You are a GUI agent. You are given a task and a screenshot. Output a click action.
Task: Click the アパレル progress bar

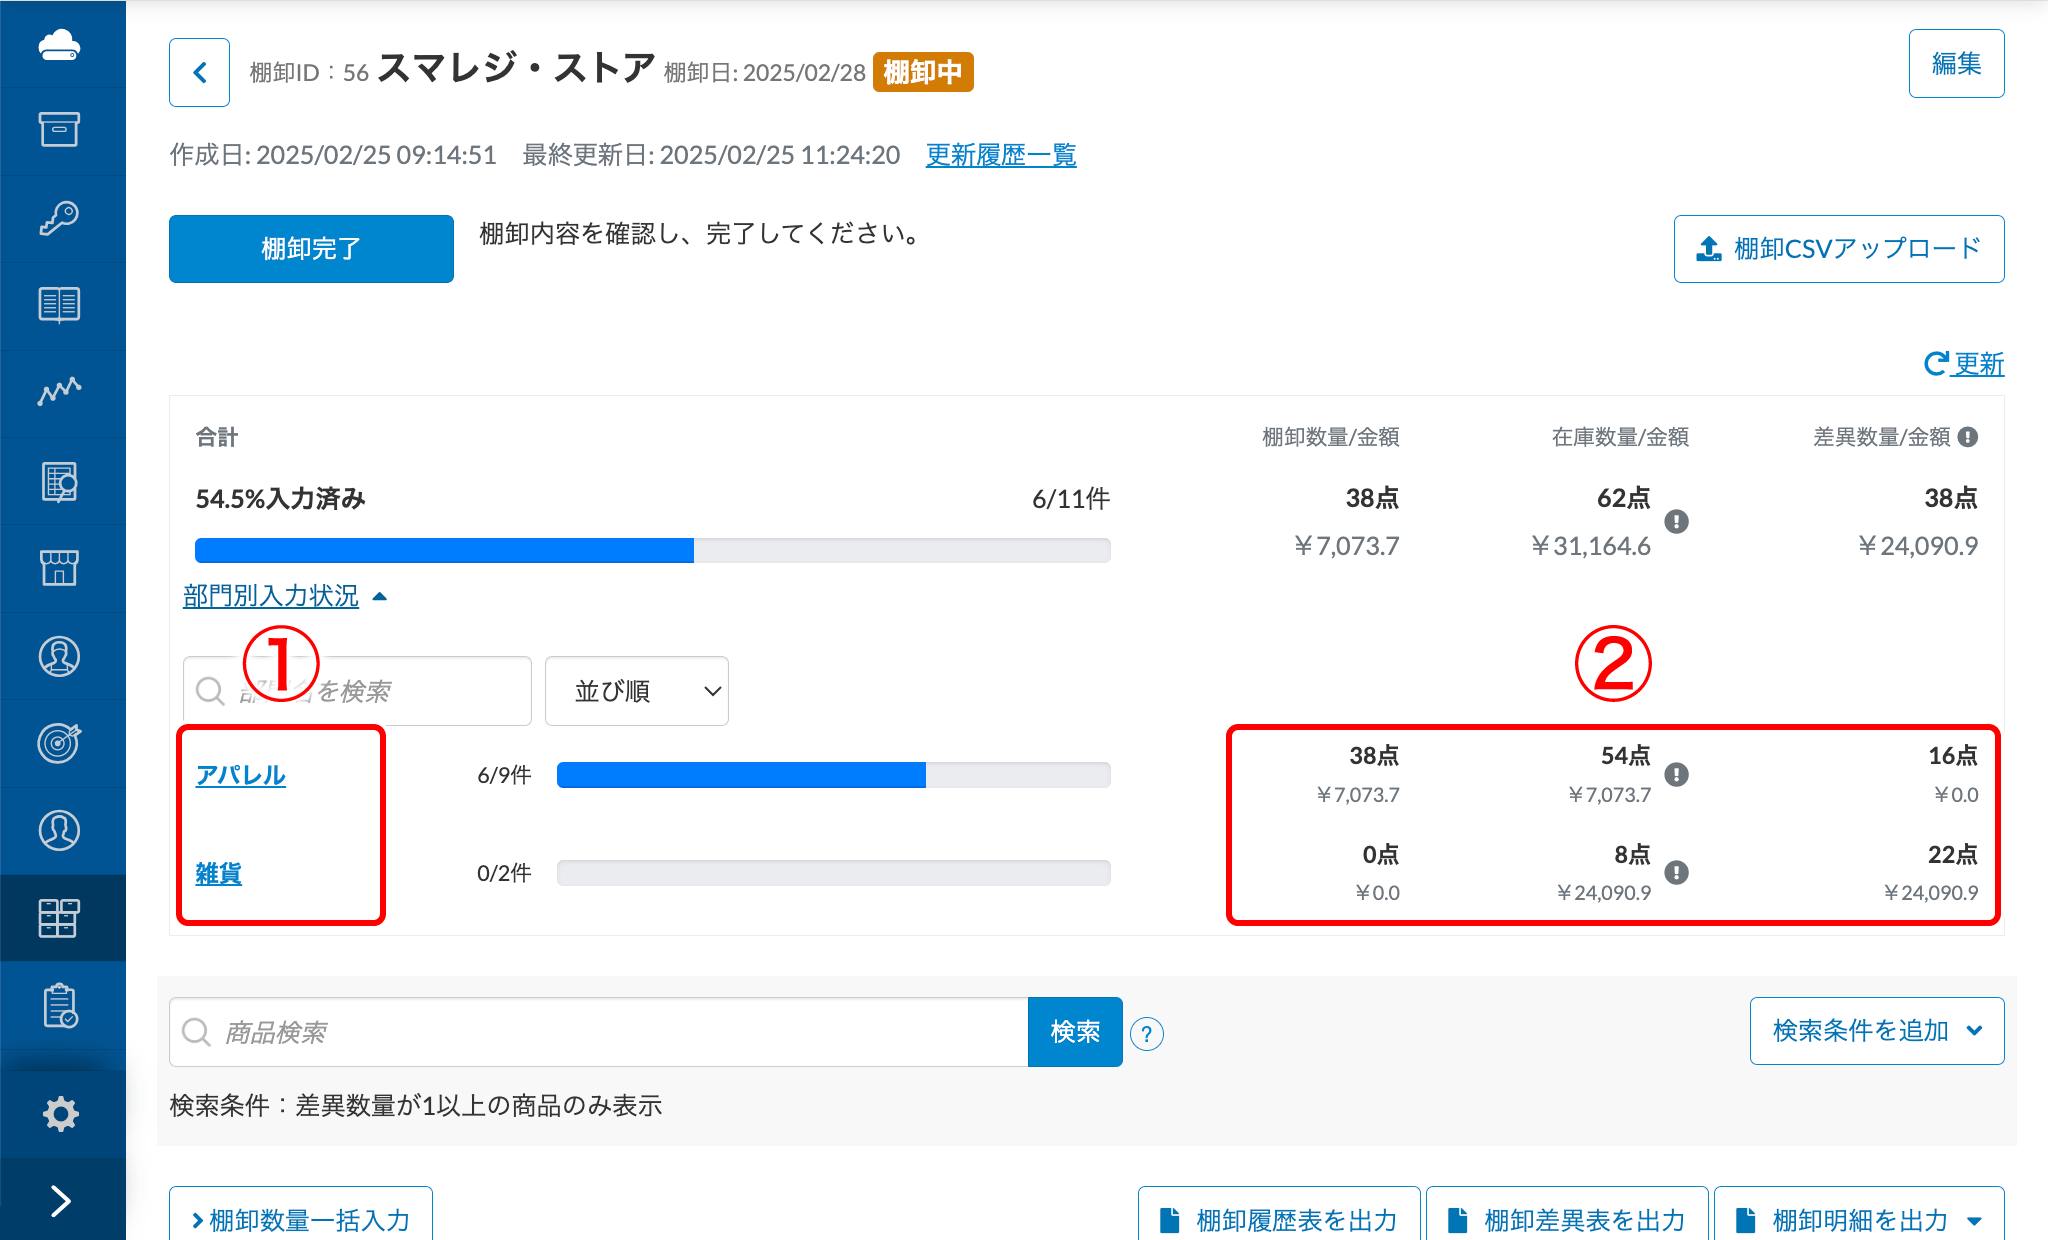coord(832,775)
